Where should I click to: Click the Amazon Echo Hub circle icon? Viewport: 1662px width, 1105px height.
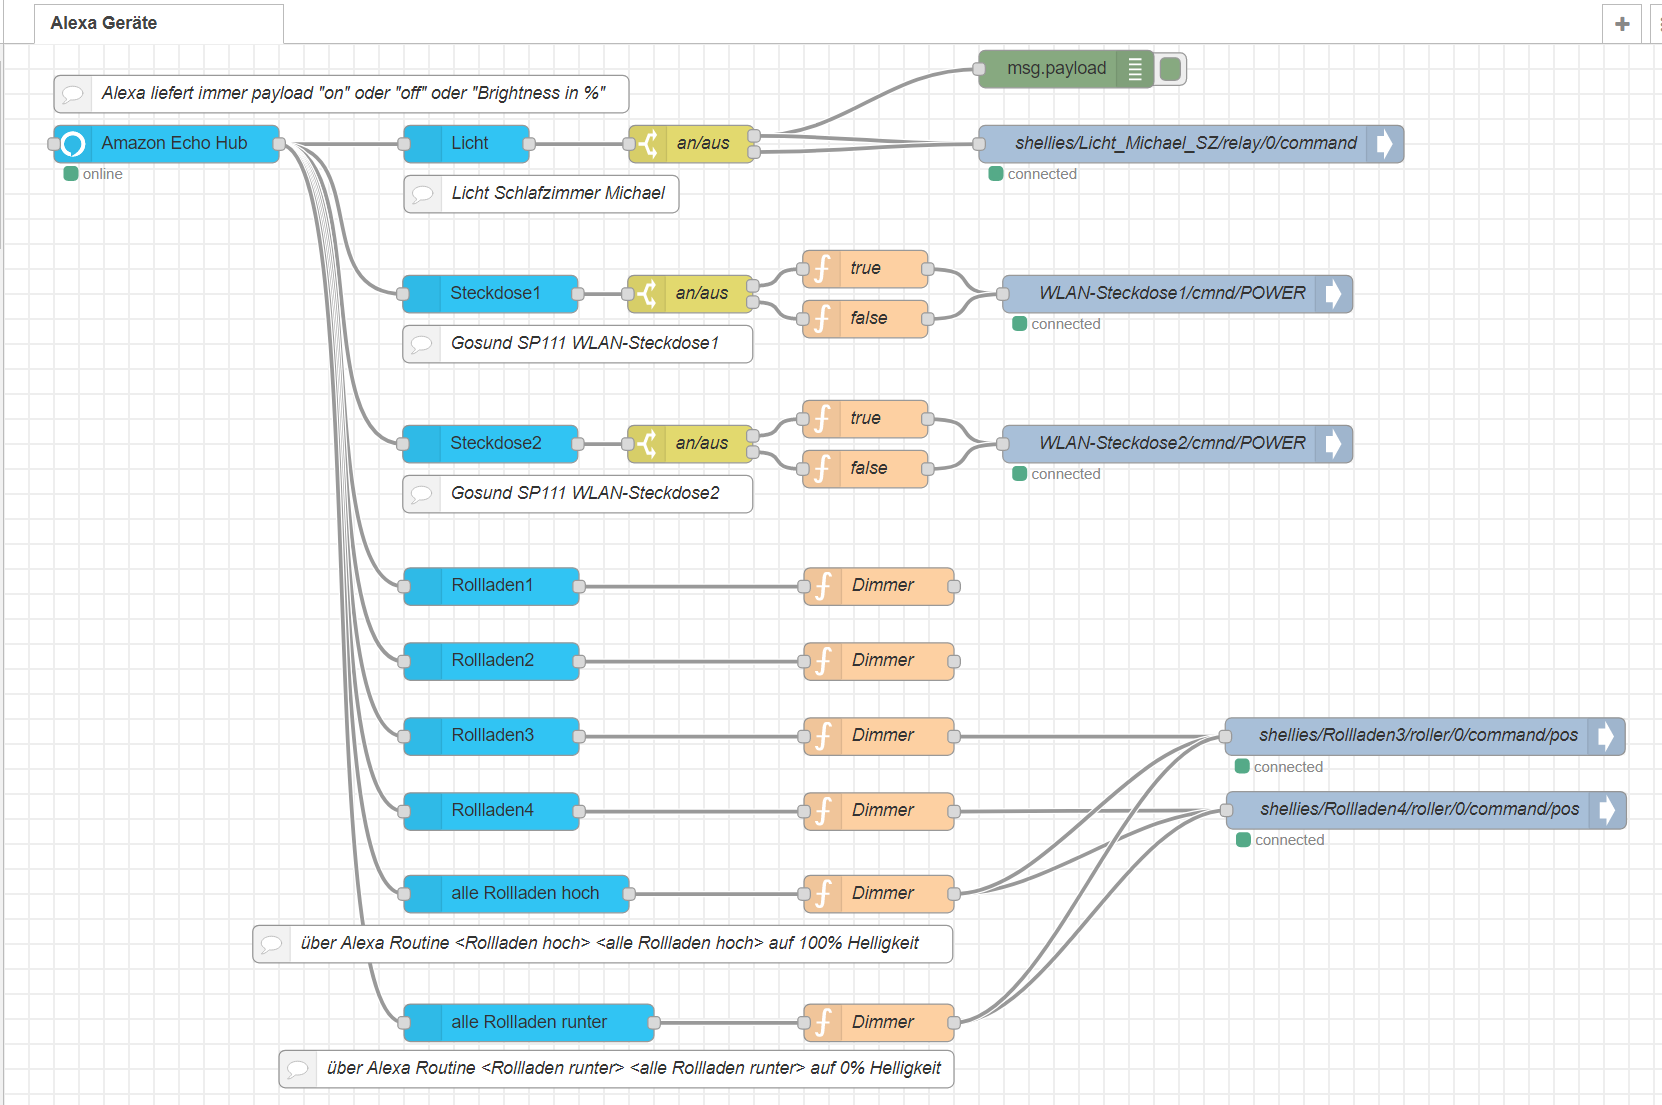coord(73,144)
